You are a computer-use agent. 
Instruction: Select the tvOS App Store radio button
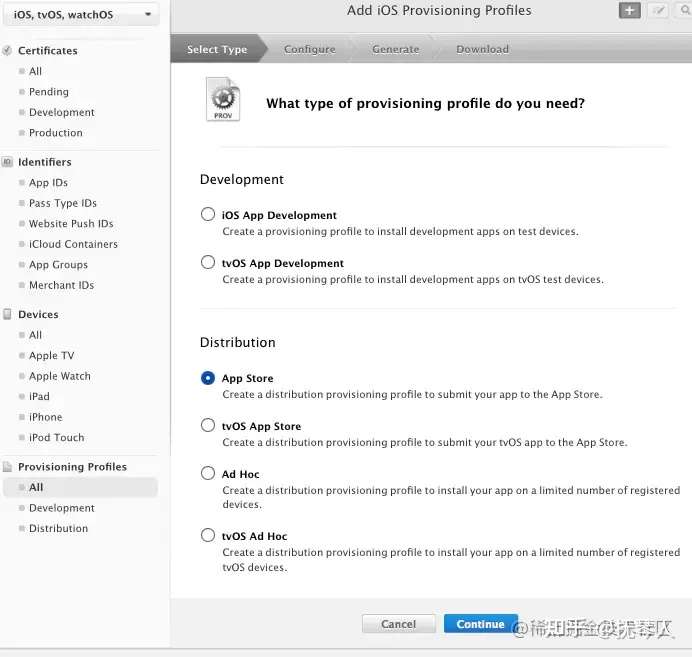click(x=208, y=425)
